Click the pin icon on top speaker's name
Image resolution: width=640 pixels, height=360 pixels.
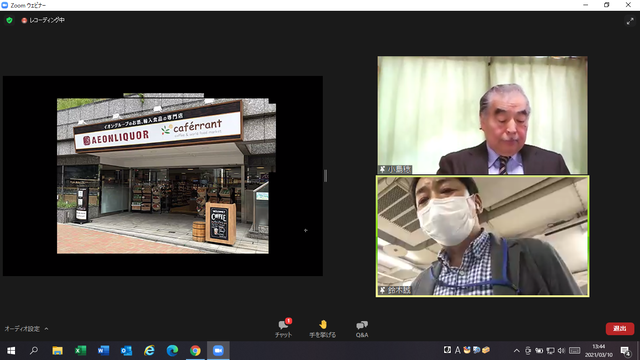tap(382, 169)
